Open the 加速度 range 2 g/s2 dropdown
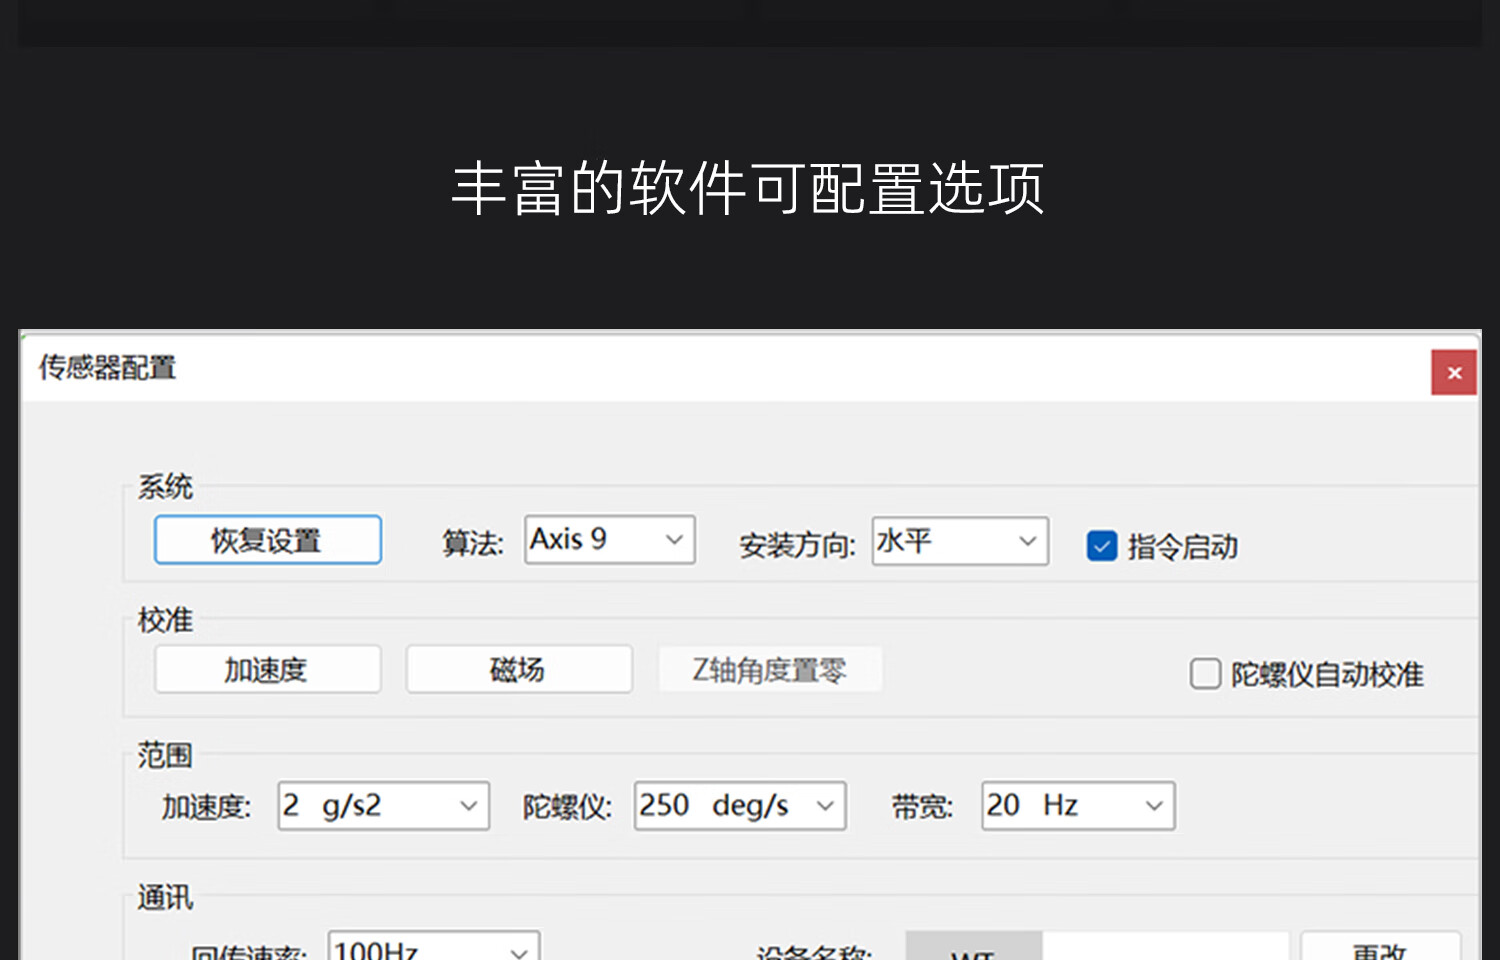 [x=383, y=806]
